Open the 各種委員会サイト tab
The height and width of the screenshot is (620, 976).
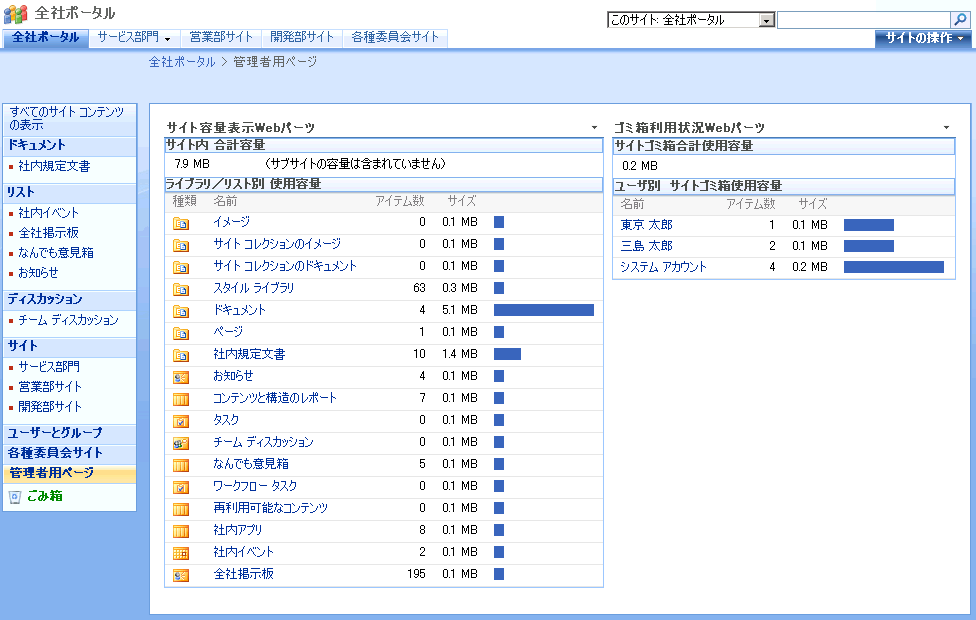click(395, 38)
